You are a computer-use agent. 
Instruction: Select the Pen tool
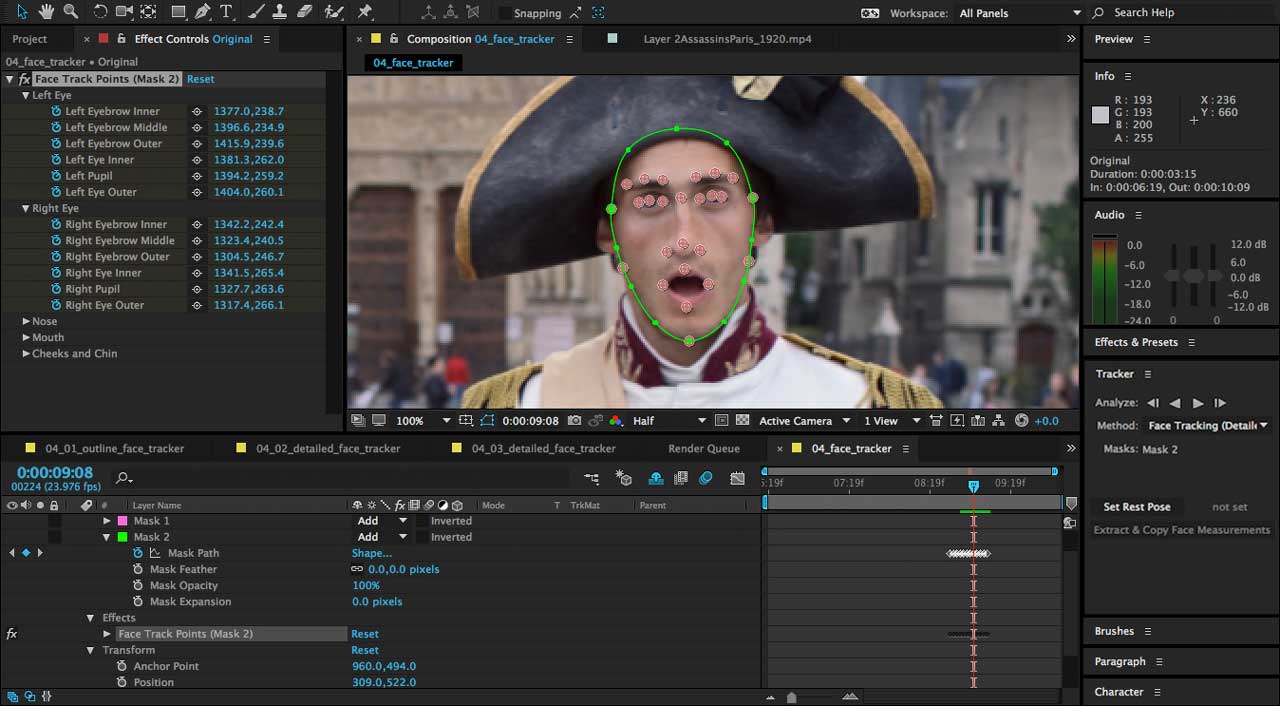pyautogui.click(x=204, y=12)
